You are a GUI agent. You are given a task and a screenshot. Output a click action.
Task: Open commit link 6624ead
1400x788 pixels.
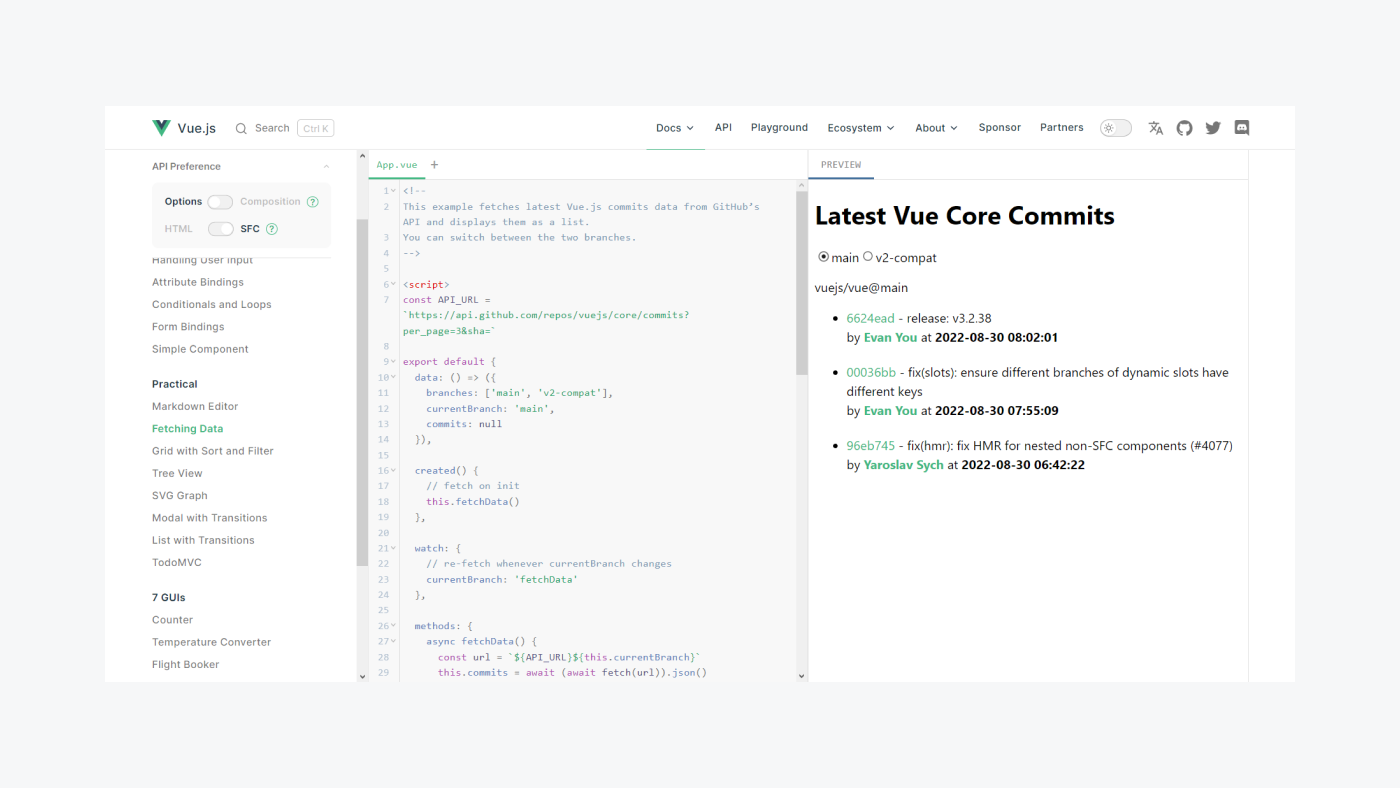(871, 317)
